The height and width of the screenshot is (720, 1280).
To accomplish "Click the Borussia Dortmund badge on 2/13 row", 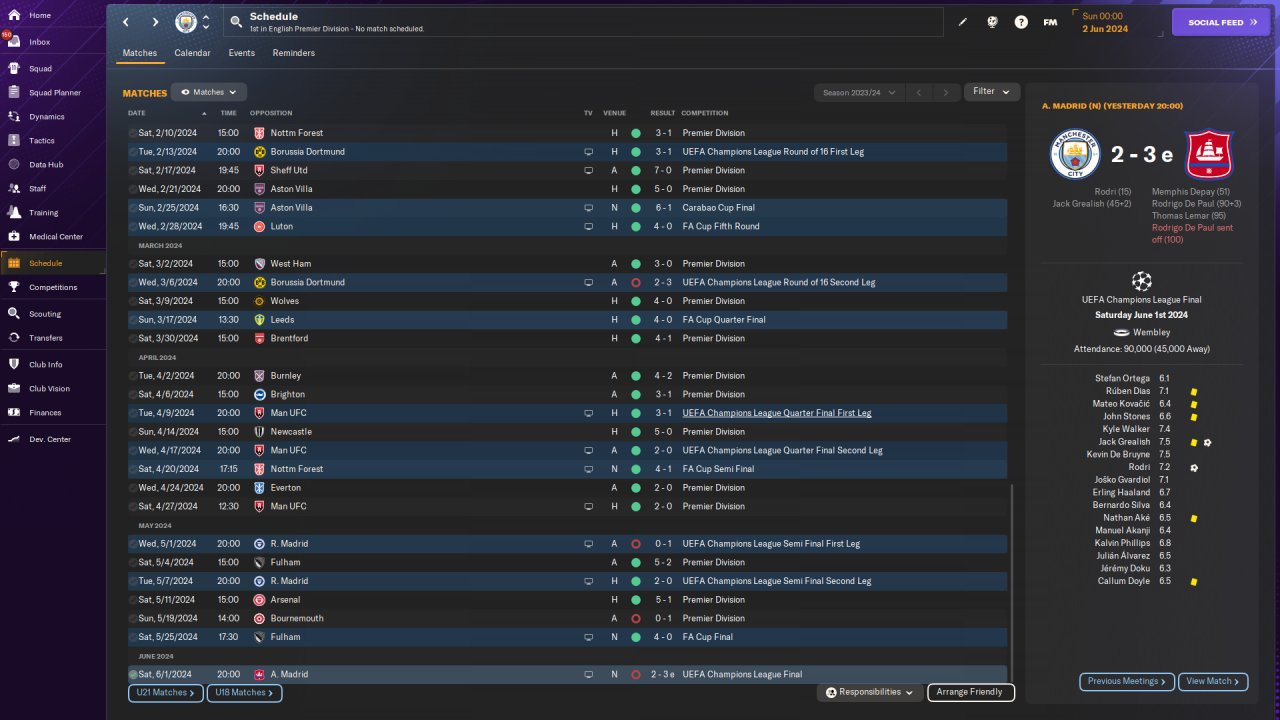I will click(259, 152).
